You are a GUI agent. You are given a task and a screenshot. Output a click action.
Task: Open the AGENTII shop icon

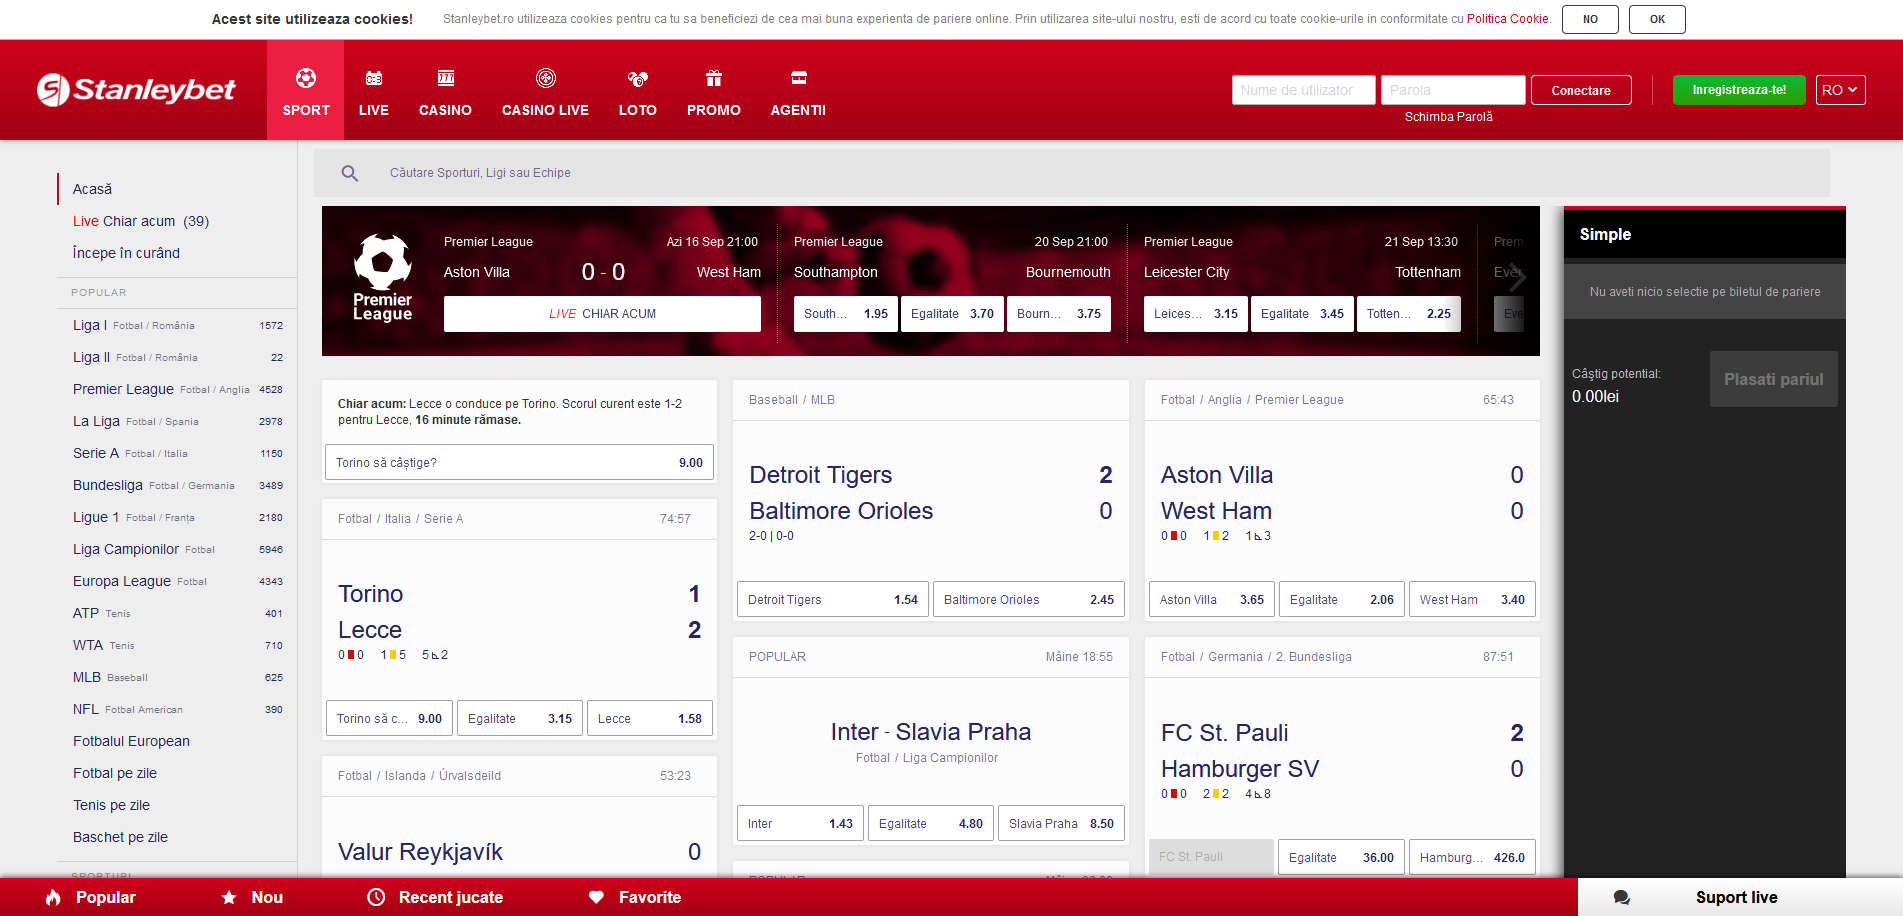click(798, 78)
